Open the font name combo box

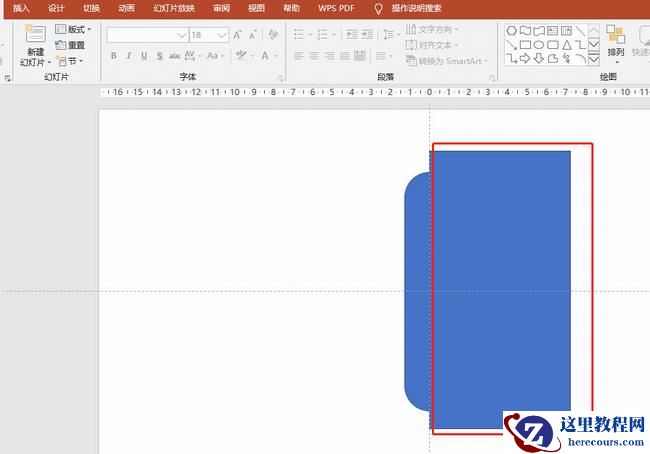click(148, 35)
